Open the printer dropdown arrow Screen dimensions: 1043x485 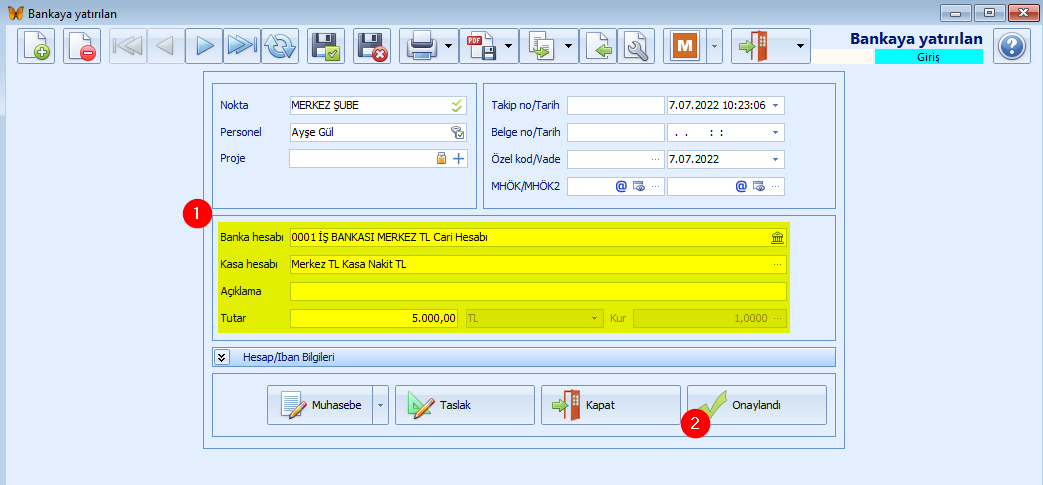tap(448, 46)
